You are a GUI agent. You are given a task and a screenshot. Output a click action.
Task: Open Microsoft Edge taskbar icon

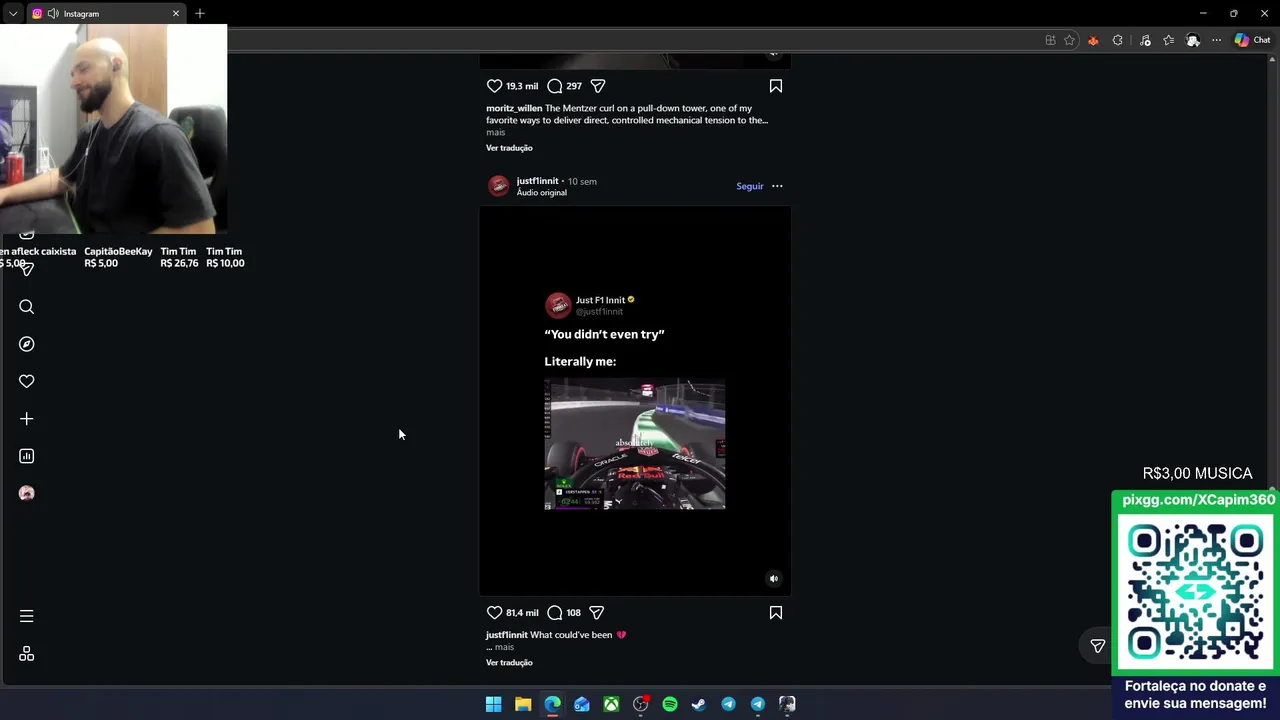(552, 704)
